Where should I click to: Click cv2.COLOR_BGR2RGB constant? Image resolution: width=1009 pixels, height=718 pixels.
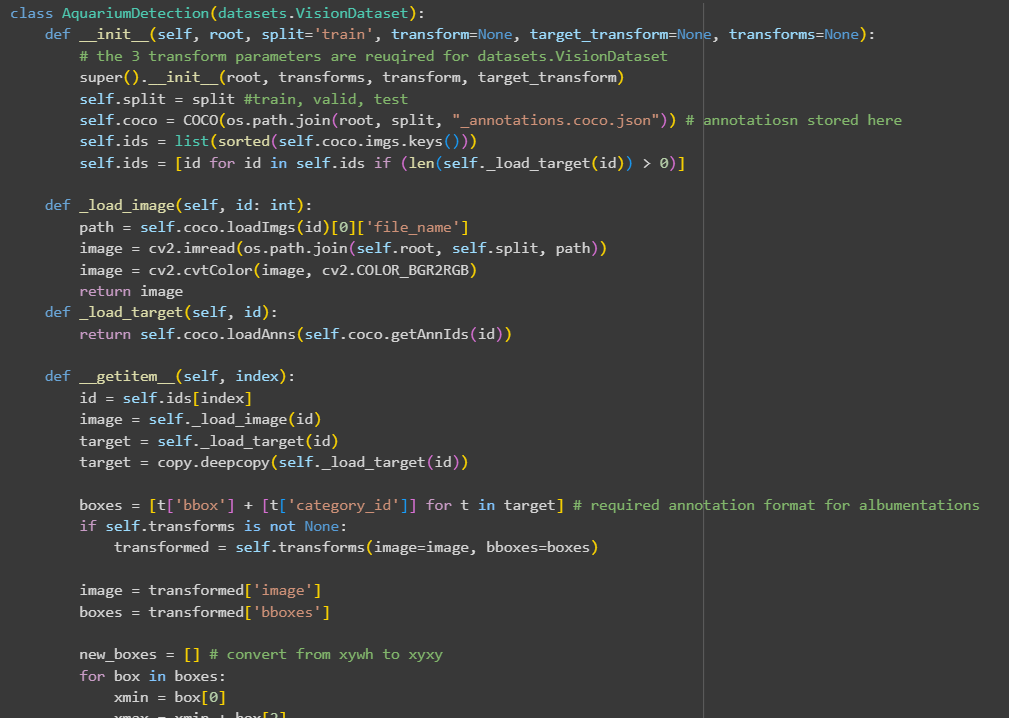pos(395,270)
